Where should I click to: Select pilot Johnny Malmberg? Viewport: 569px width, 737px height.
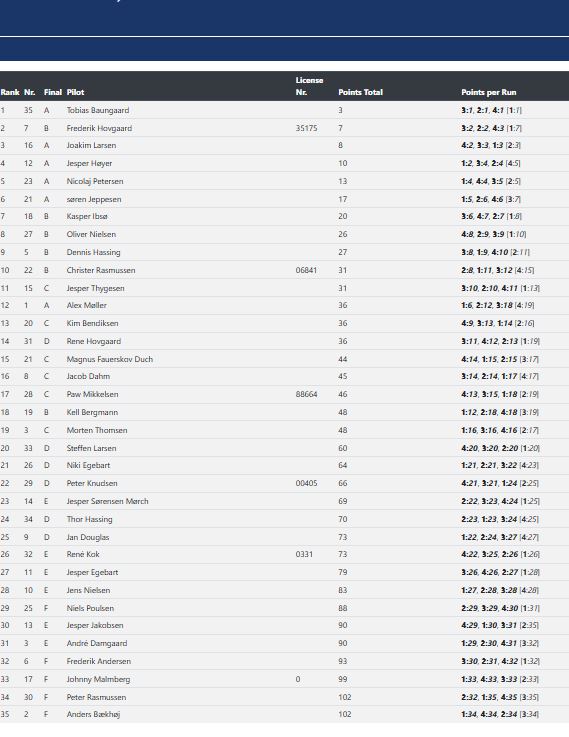98,679
